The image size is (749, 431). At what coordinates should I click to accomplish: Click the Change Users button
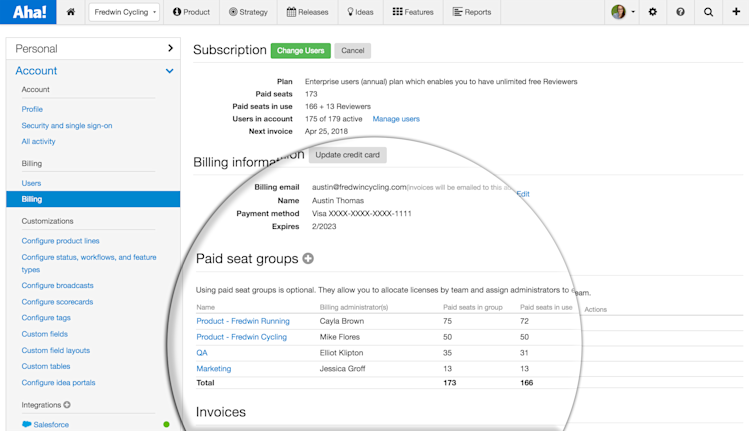[300, 50]
